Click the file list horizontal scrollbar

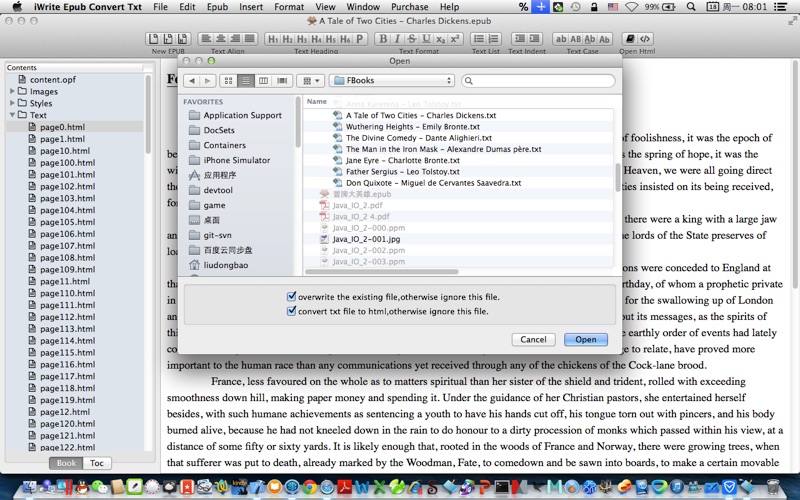pos(382,271)
